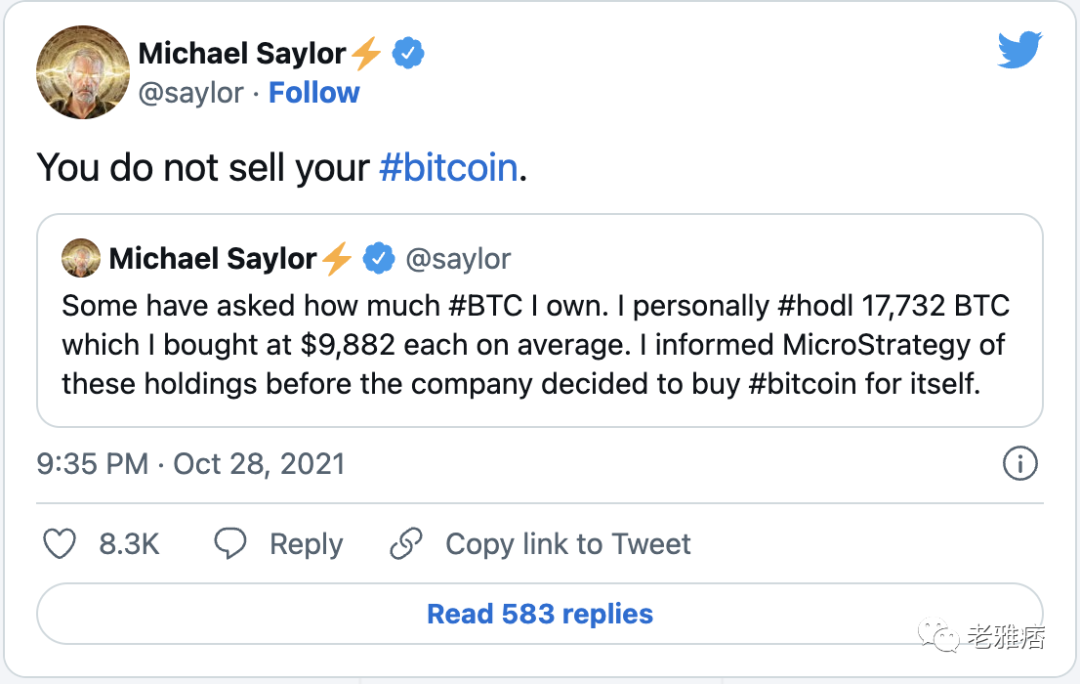Open the #bitcoin hashtag link
The width and height of the screenshot is (1080, 684).
click(448, 167)
